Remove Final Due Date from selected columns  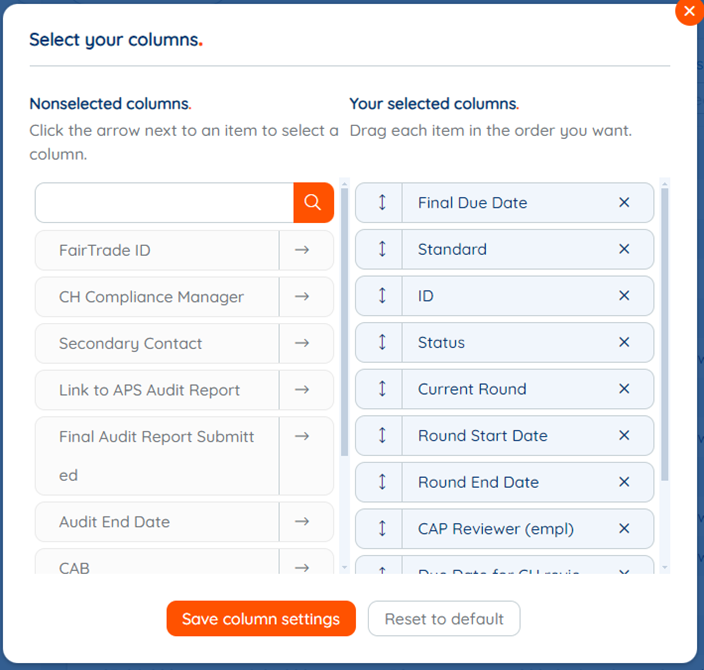(x=624, y=203)
